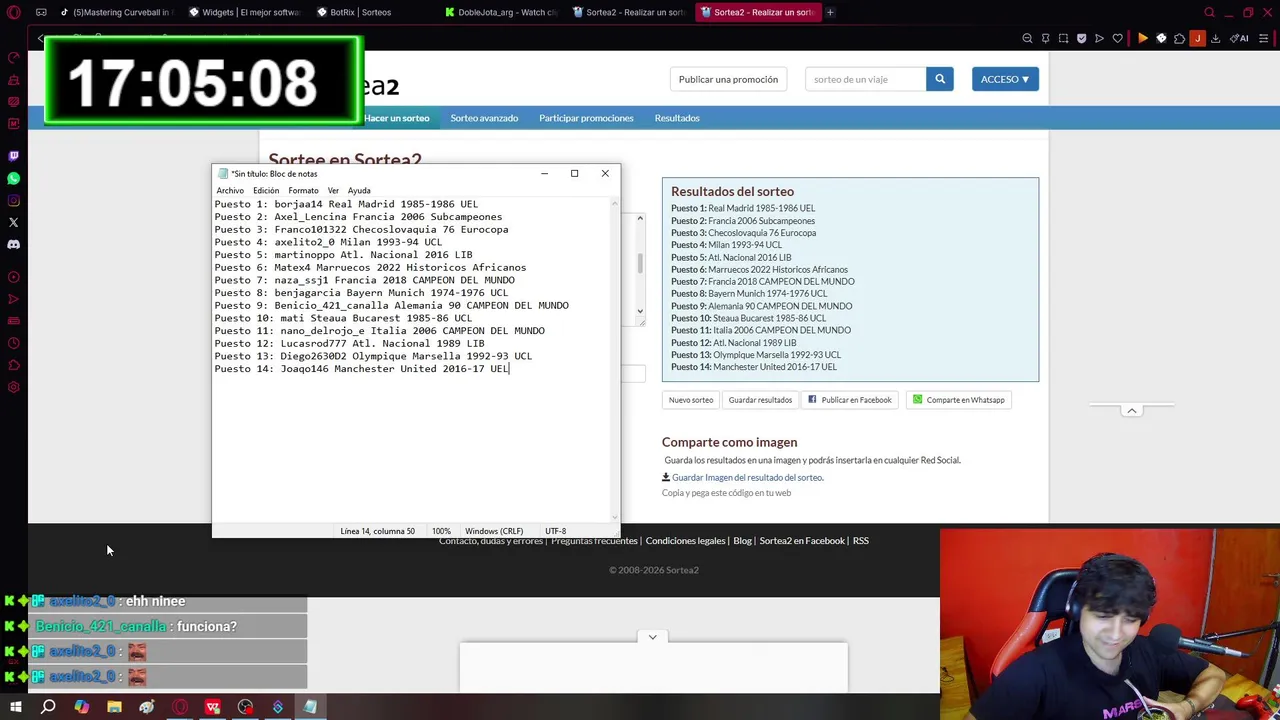Screen dimensions: 1280x720
Task: Click the browser zoom magnifier icon
Action: tap(1027, 38)
